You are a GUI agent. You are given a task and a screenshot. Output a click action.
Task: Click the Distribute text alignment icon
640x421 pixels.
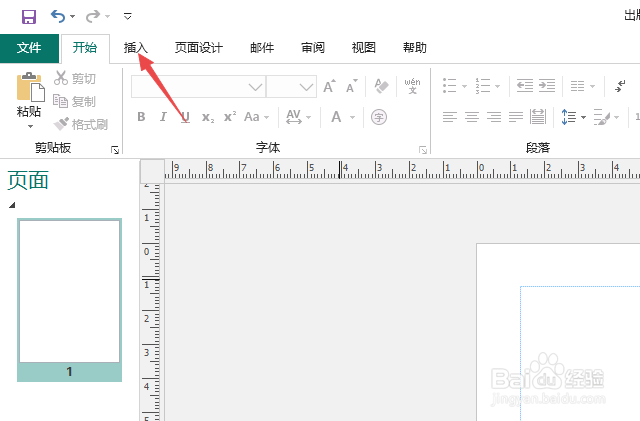[x=538, y=117]
